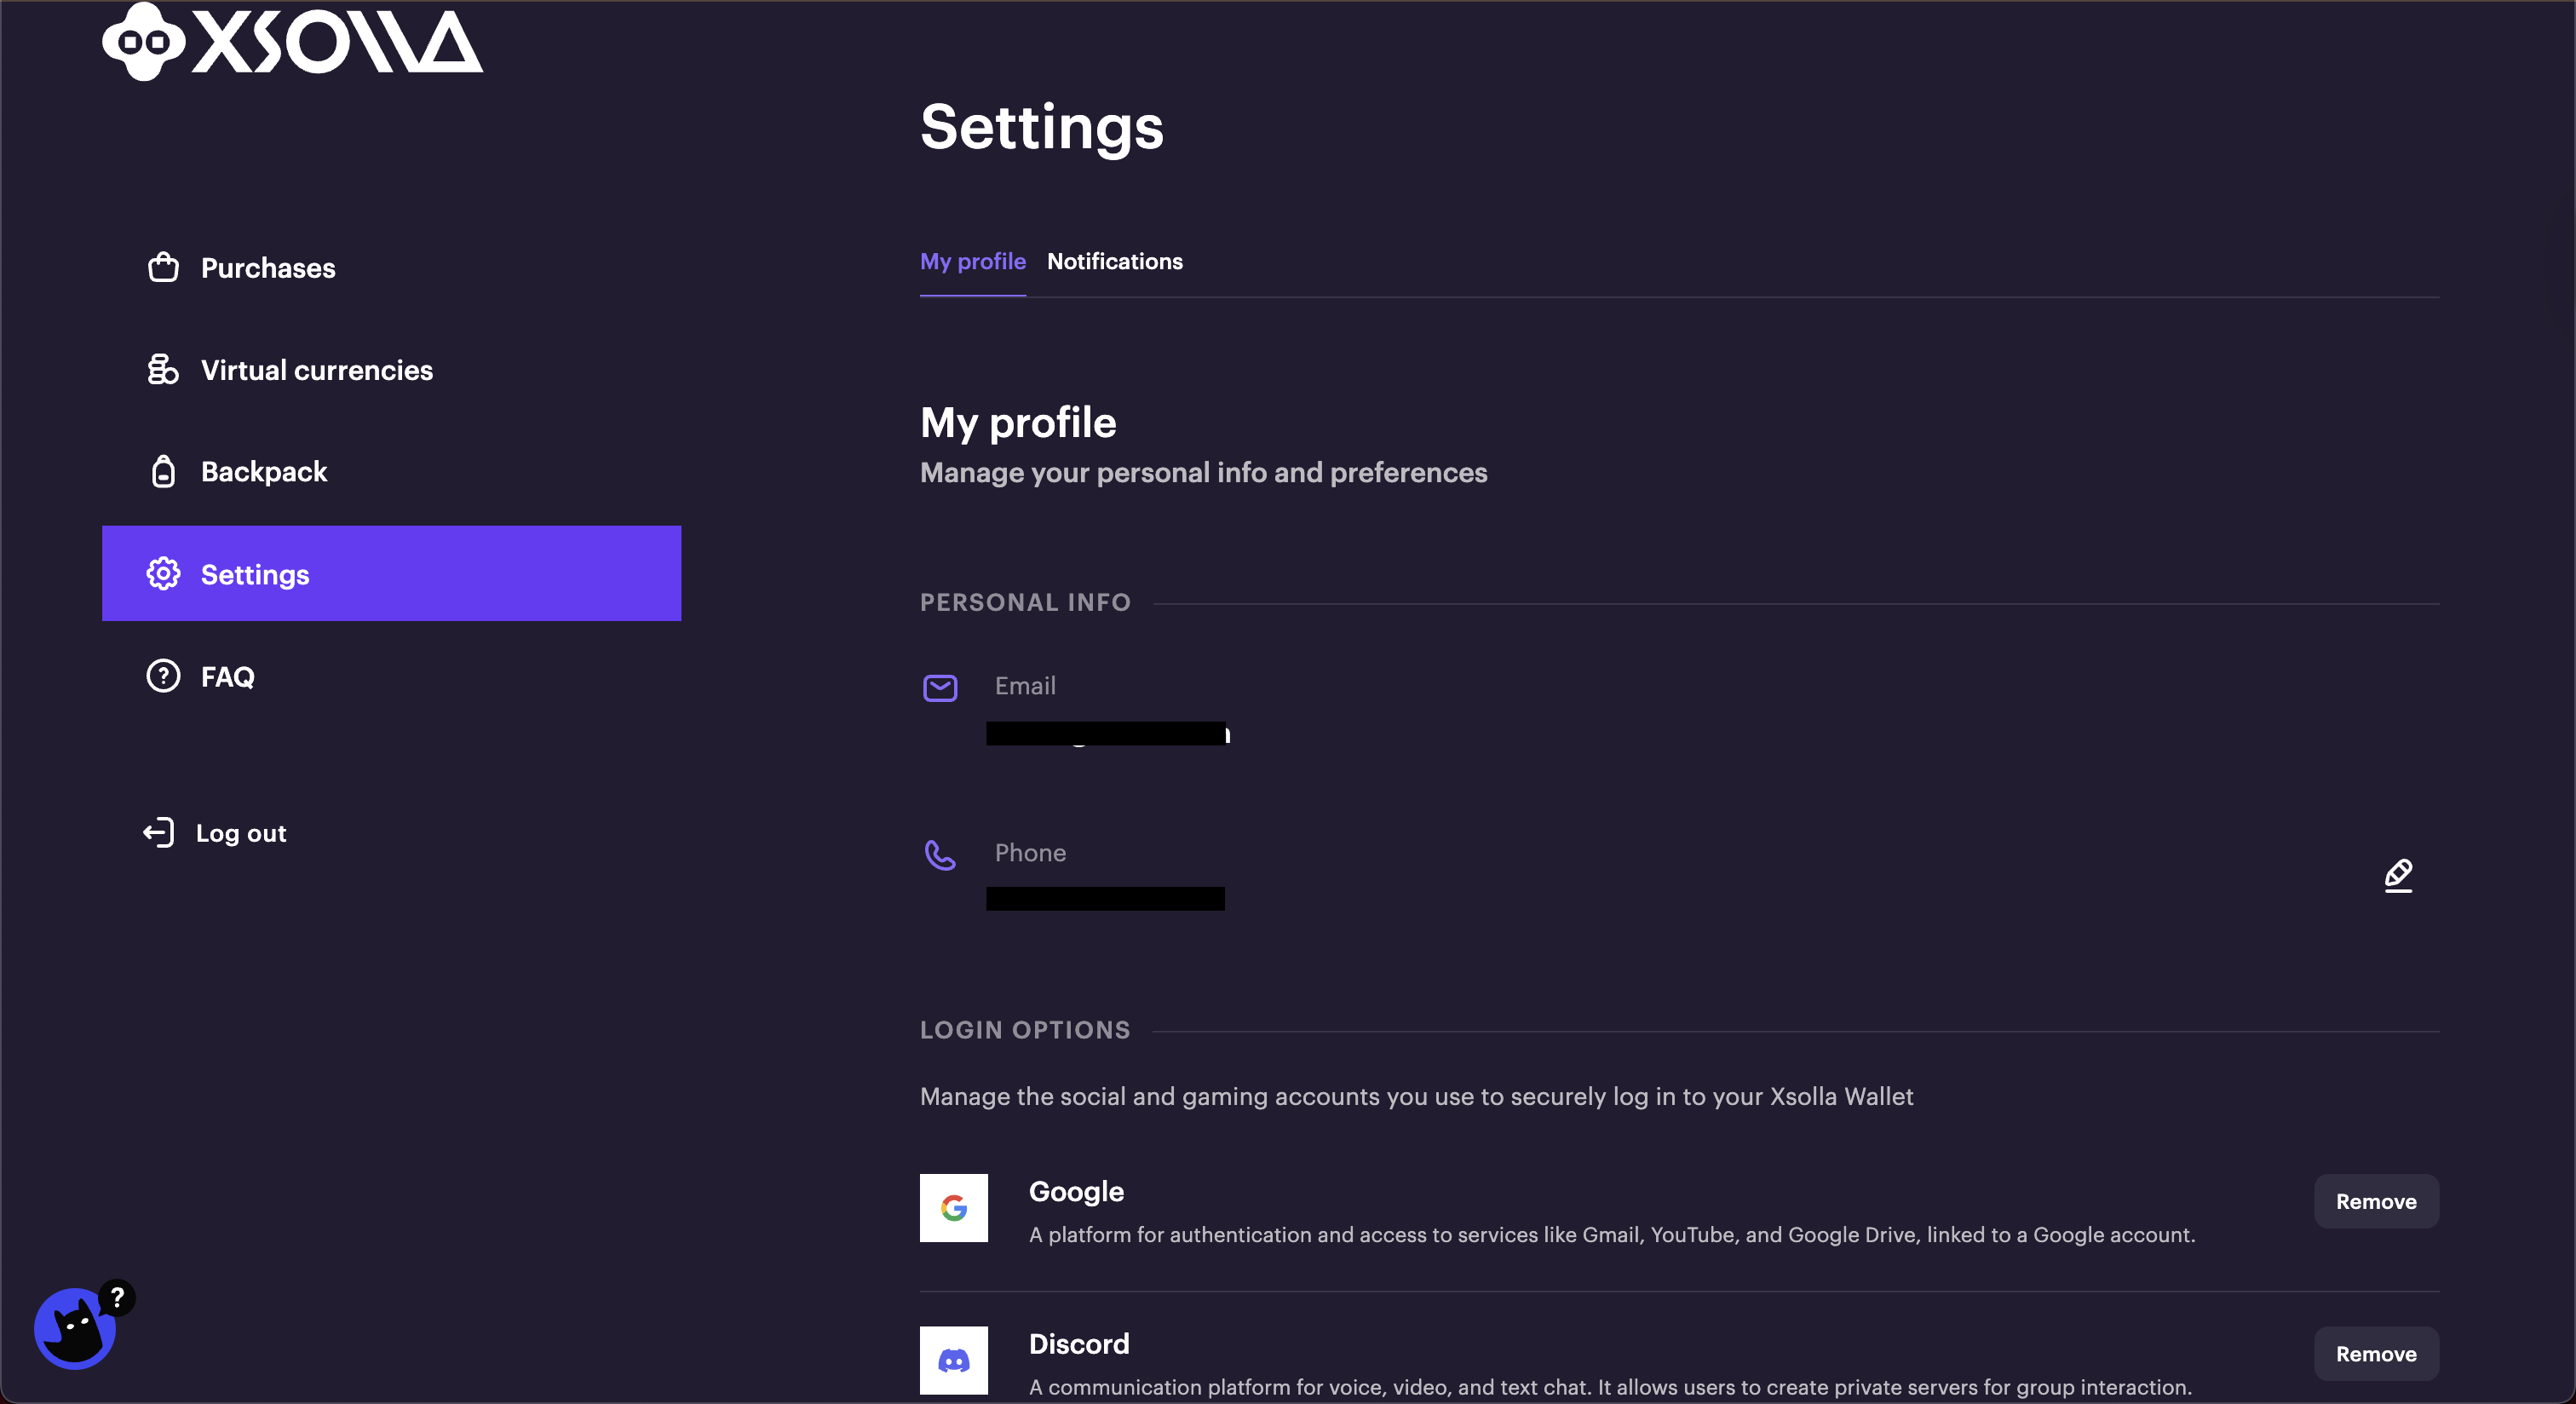The height and width of the screenshot is (1404, 2576).
Task: Switch to the Notifications tab
Action: pyautogui.click(x=1114, y=262)
